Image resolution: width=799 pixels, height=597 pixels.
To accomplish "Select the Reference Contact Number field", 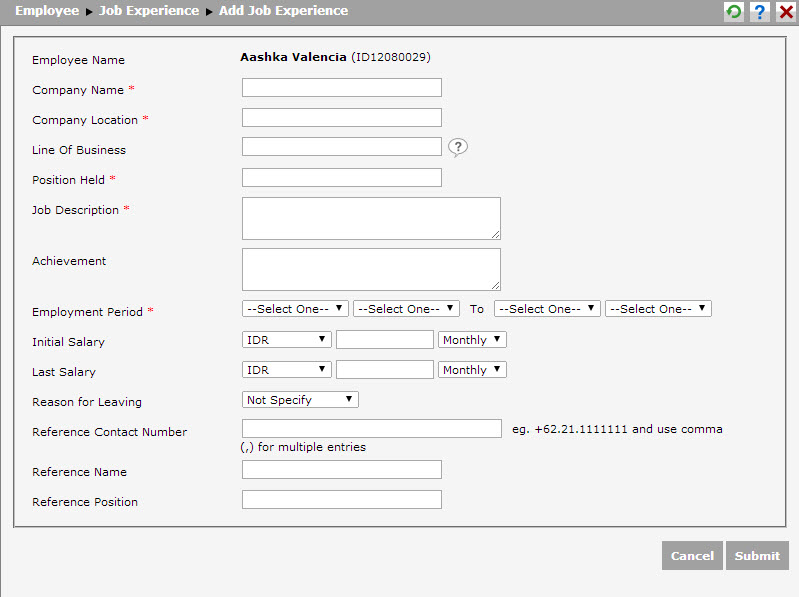I will [371, 429].
